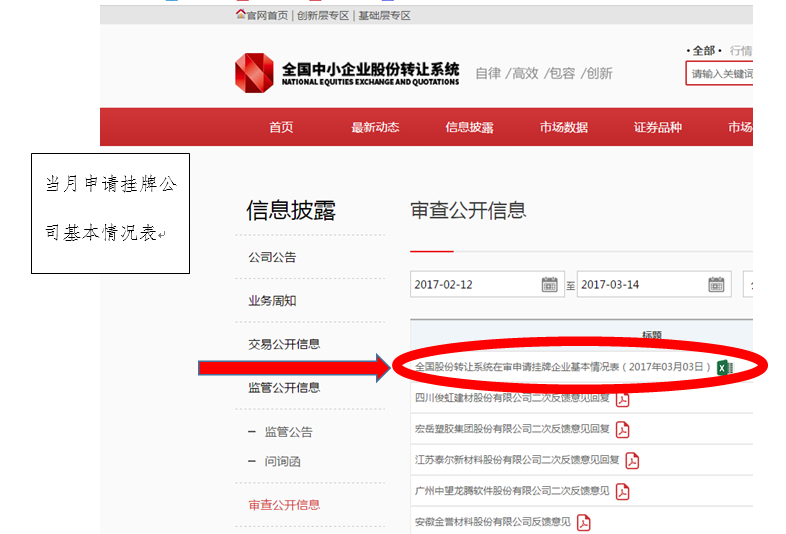Image resolution: width=786 pixels, height=534 pixels.
Task: Click the home icon beside 官网首页
Action: [x=240, y=15]
